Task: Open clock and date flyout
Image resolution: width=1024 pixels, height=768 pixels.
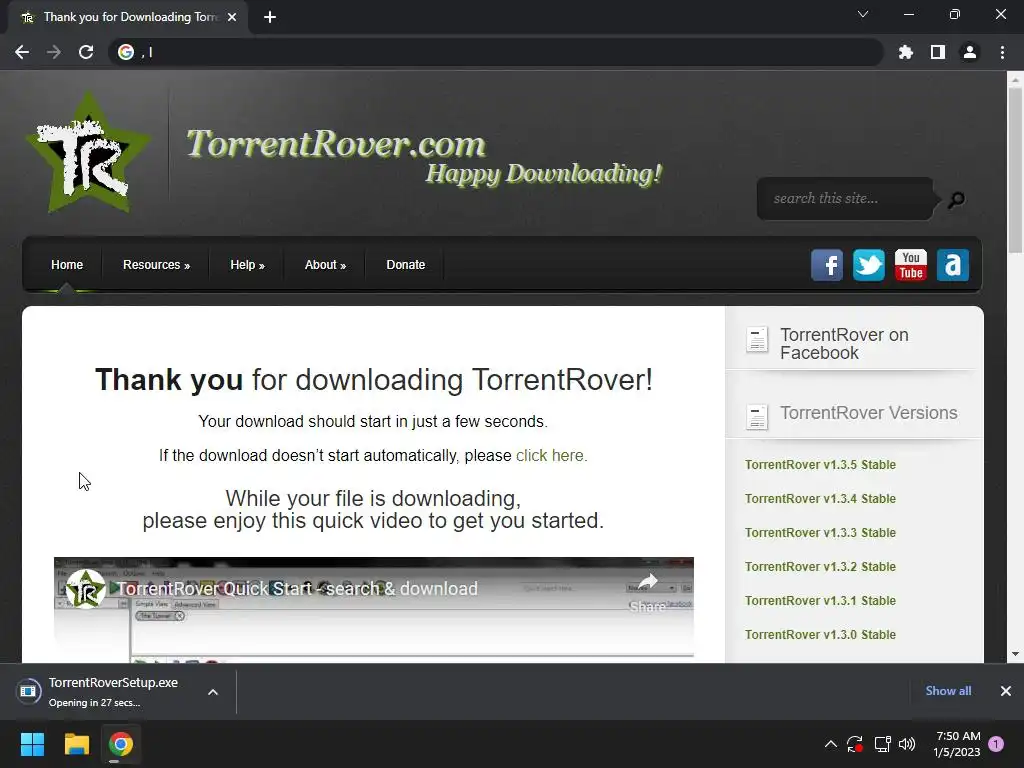Action: pos(957,744)
